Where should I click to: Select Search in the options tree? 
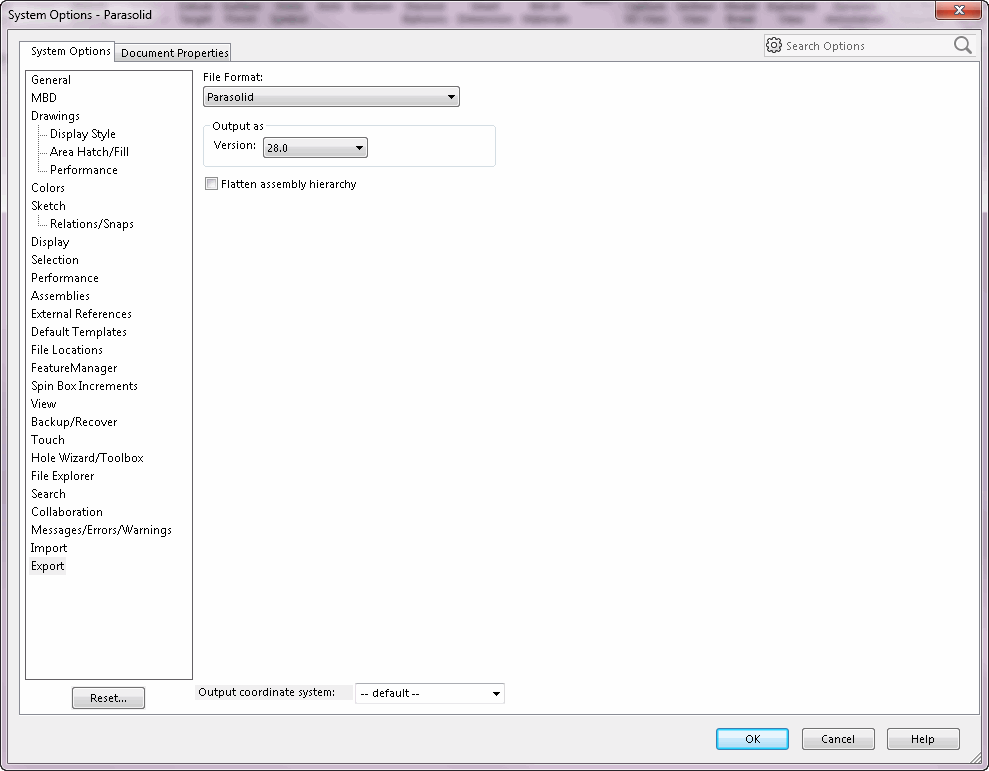[48, 493]
